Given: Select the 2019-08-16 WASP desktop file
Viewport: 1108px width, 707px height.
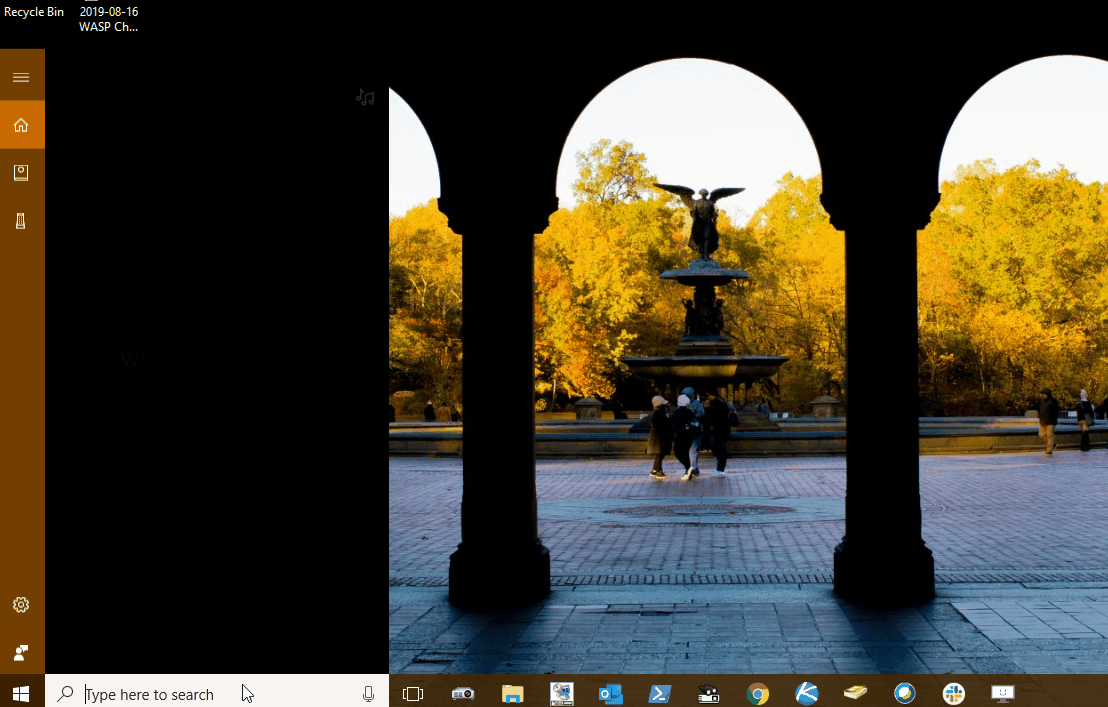Looking at the screenshot, I should 108,19.
